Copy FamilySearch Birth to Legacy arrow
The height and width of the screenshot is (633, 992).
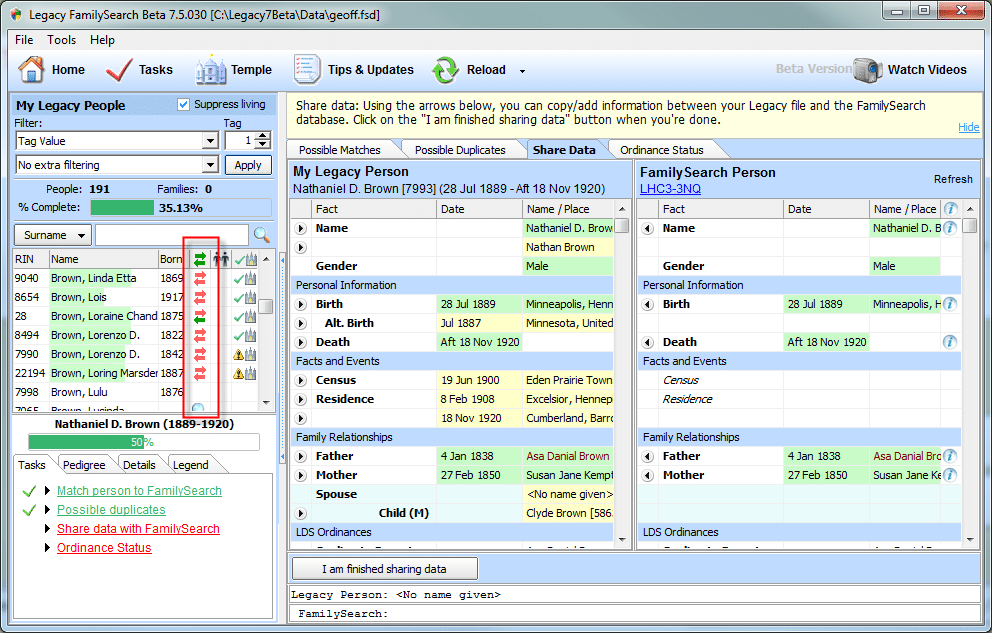tap(648, 304)
